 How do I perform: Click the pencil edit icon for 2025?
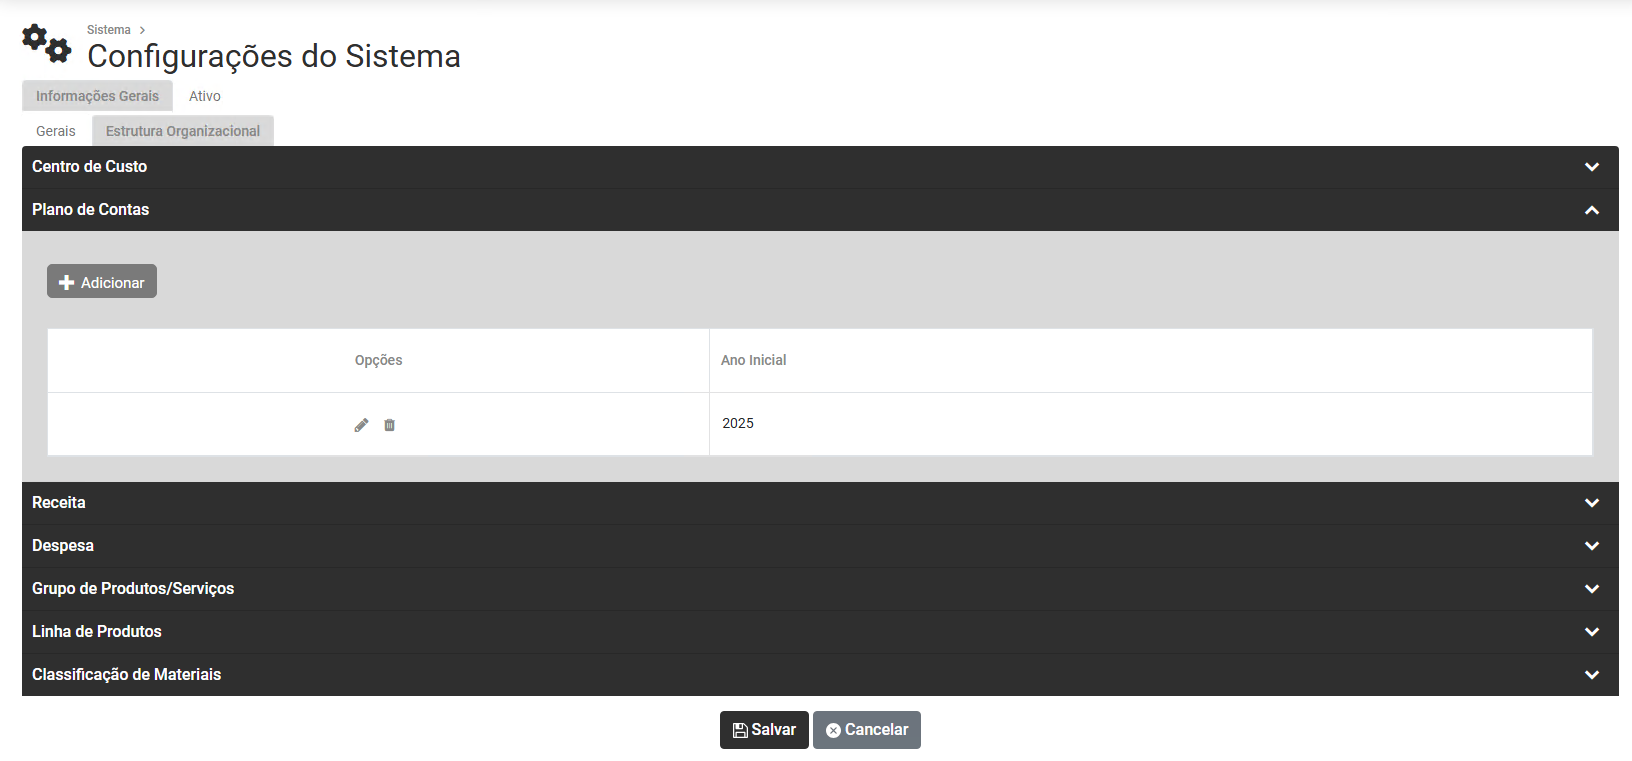pyautogui.click(x=361, y=425)
